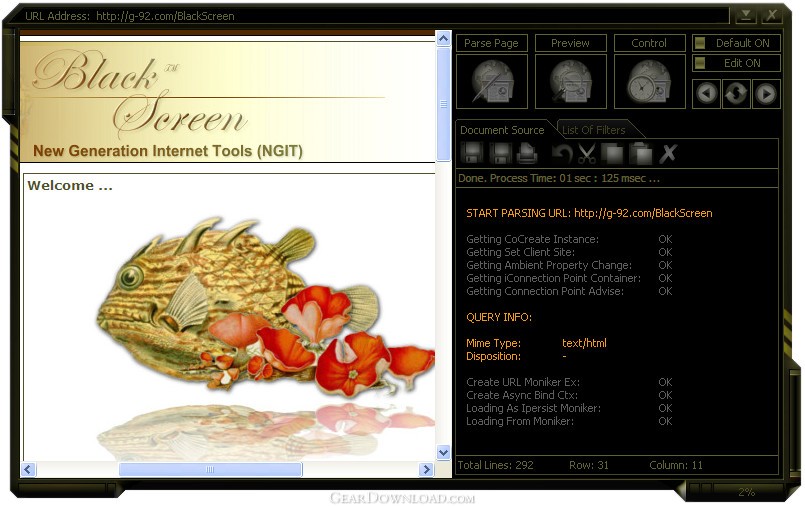Click the Parse Page label button
This screenshot has height=506, width=805.
[491, 43]
